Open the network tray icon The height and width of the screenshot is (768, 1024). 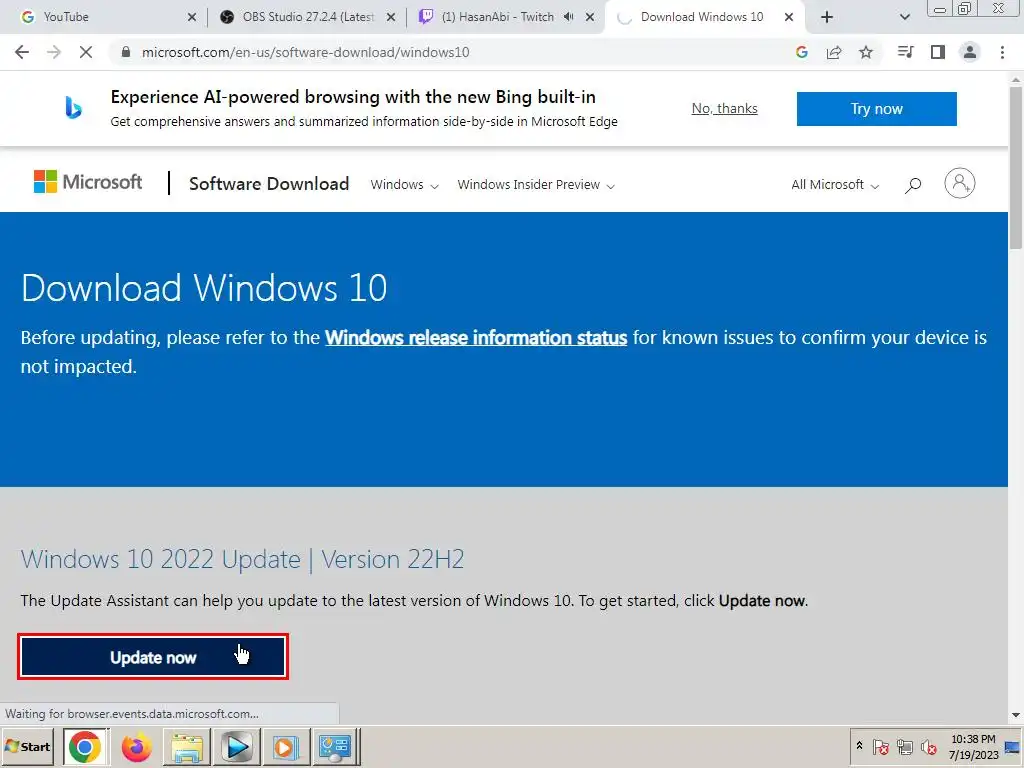click(904, 746)
